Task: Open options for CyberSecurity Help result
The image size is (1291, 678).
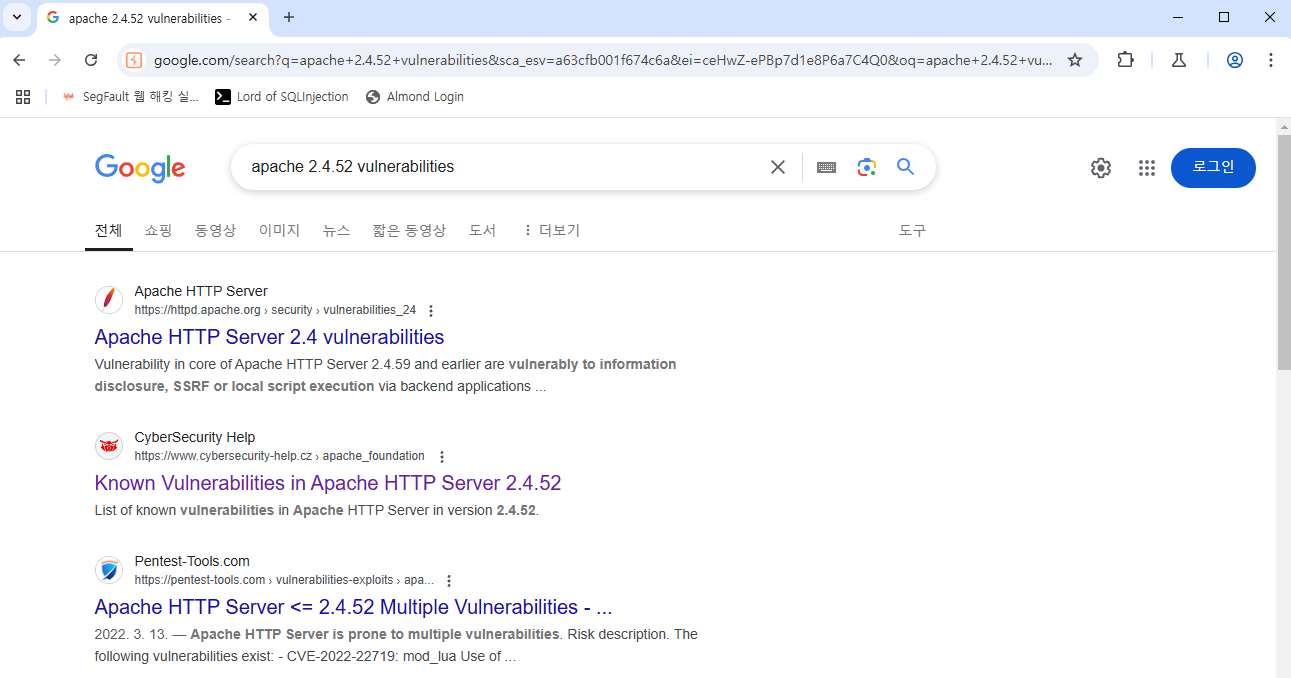Action: (x=442, y=457)
